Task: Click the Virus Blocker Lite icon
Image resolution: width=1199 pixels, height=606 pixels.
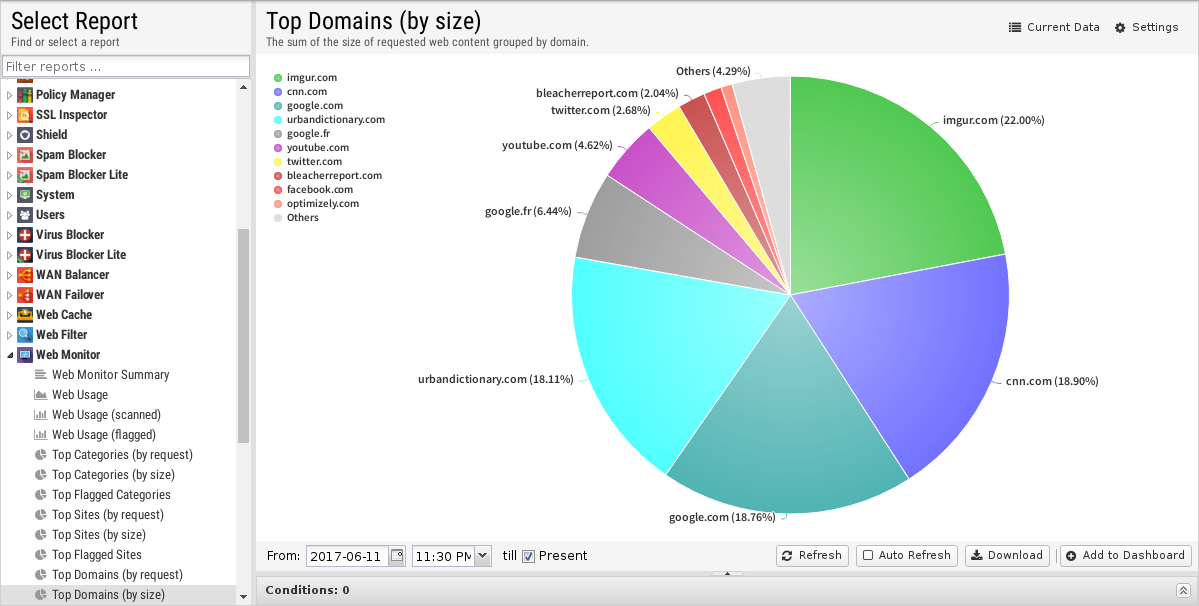Action: tap(24, 254)
